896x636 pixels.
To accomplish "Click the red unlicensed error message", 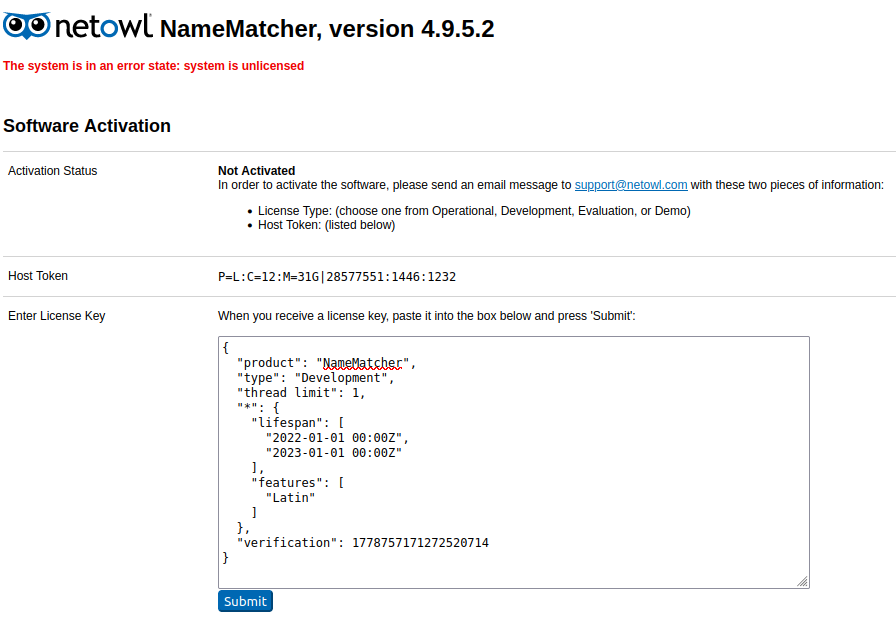I will coord(153,66).
